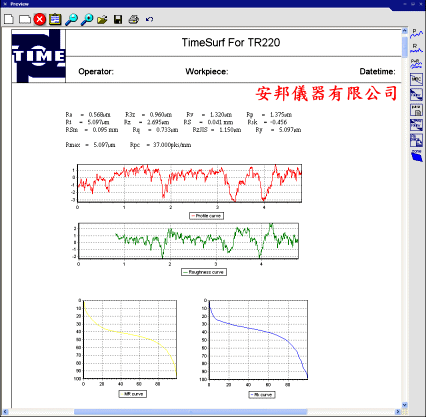Click the vertical scrollbar down arrow
426x417 pixels.
pyautogui.click(x=405, y=405)
